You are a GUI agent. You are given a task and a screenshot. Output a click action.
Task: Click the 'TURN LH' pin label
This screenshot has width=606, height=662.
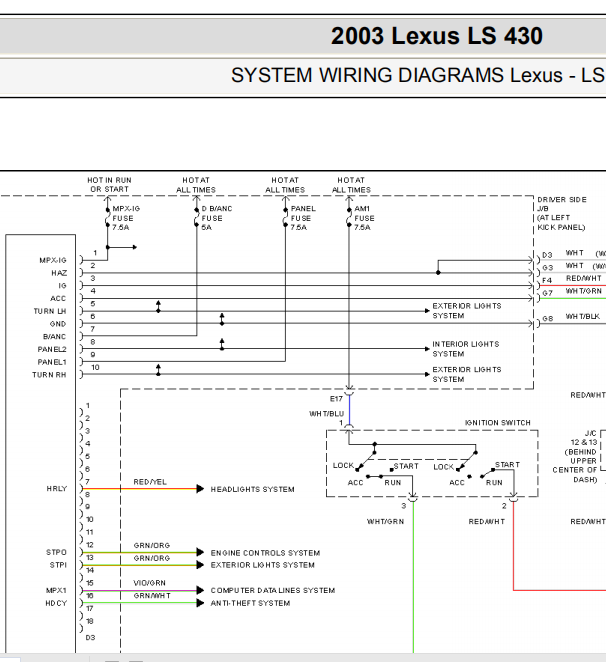point(50,311)
